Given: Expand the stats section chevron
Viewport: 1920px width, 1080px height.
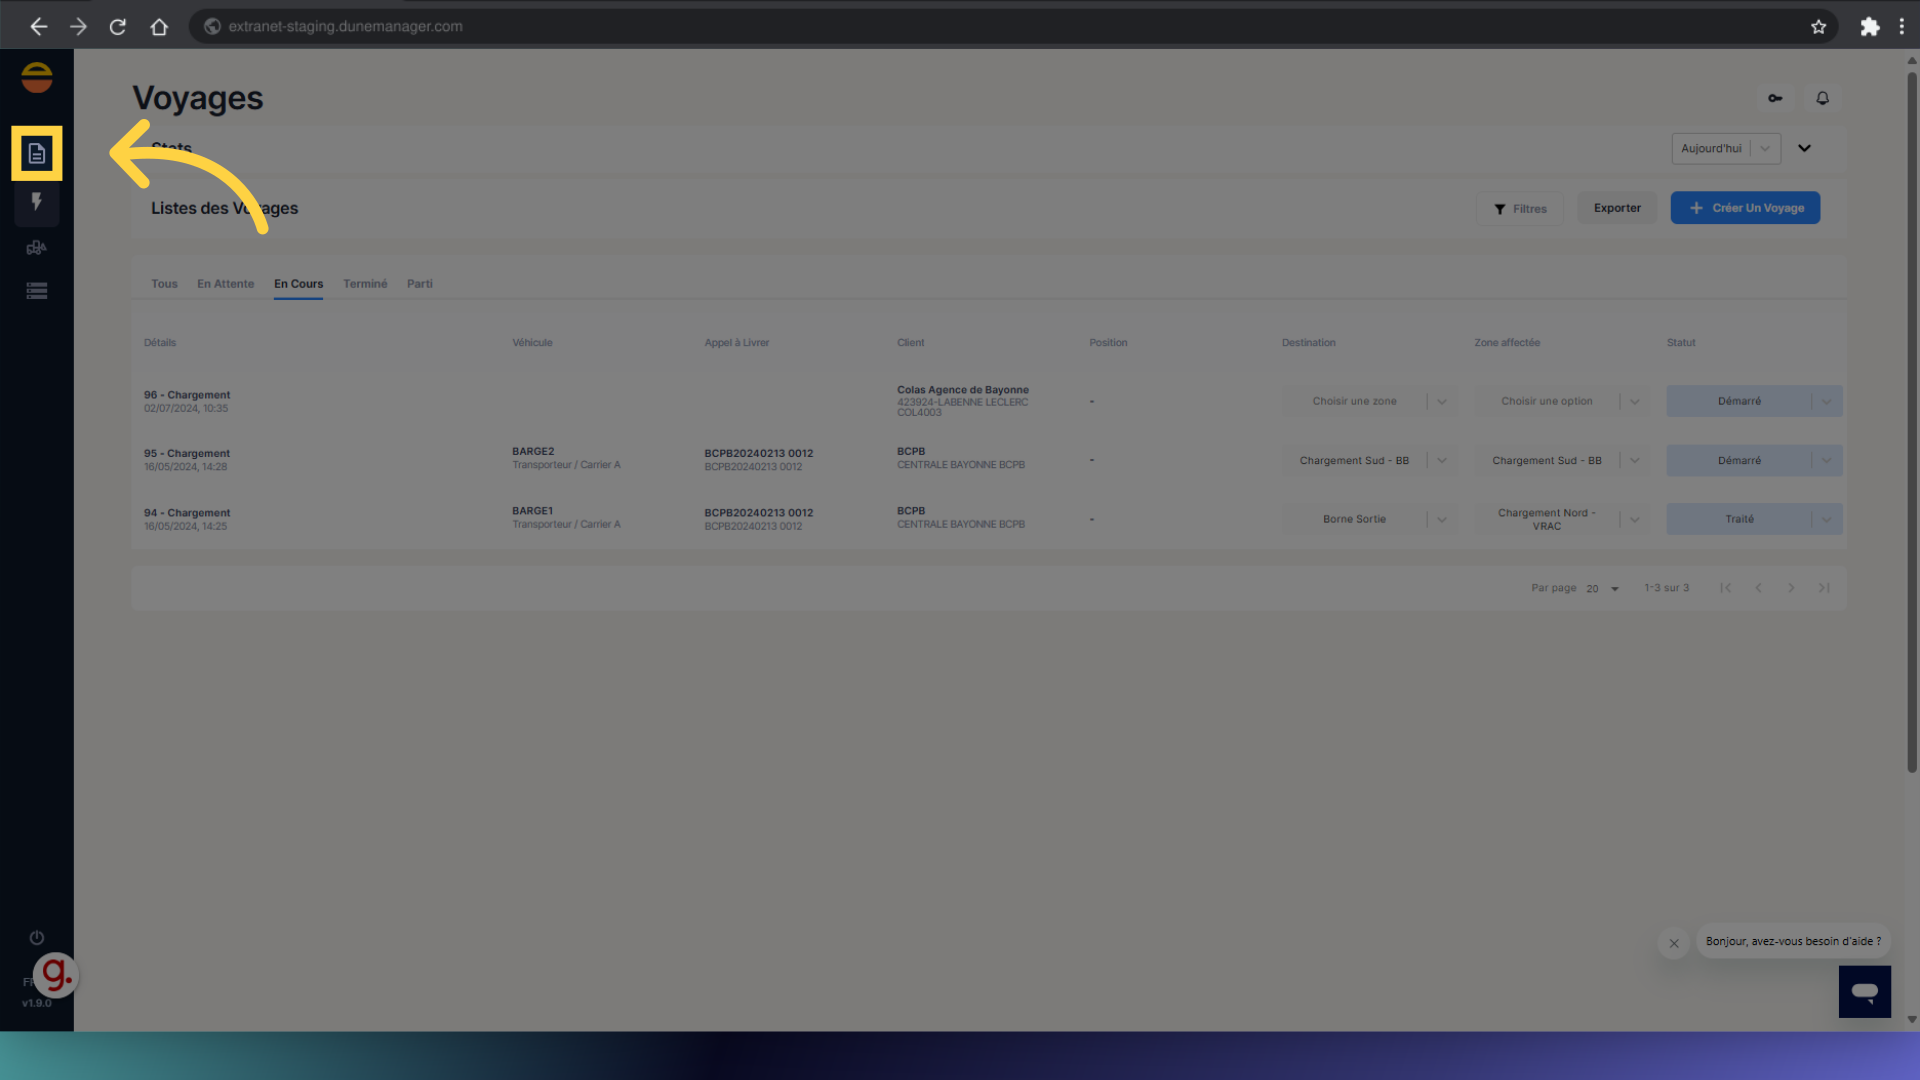Looking at the screenshot, I should click(1804, 148).
